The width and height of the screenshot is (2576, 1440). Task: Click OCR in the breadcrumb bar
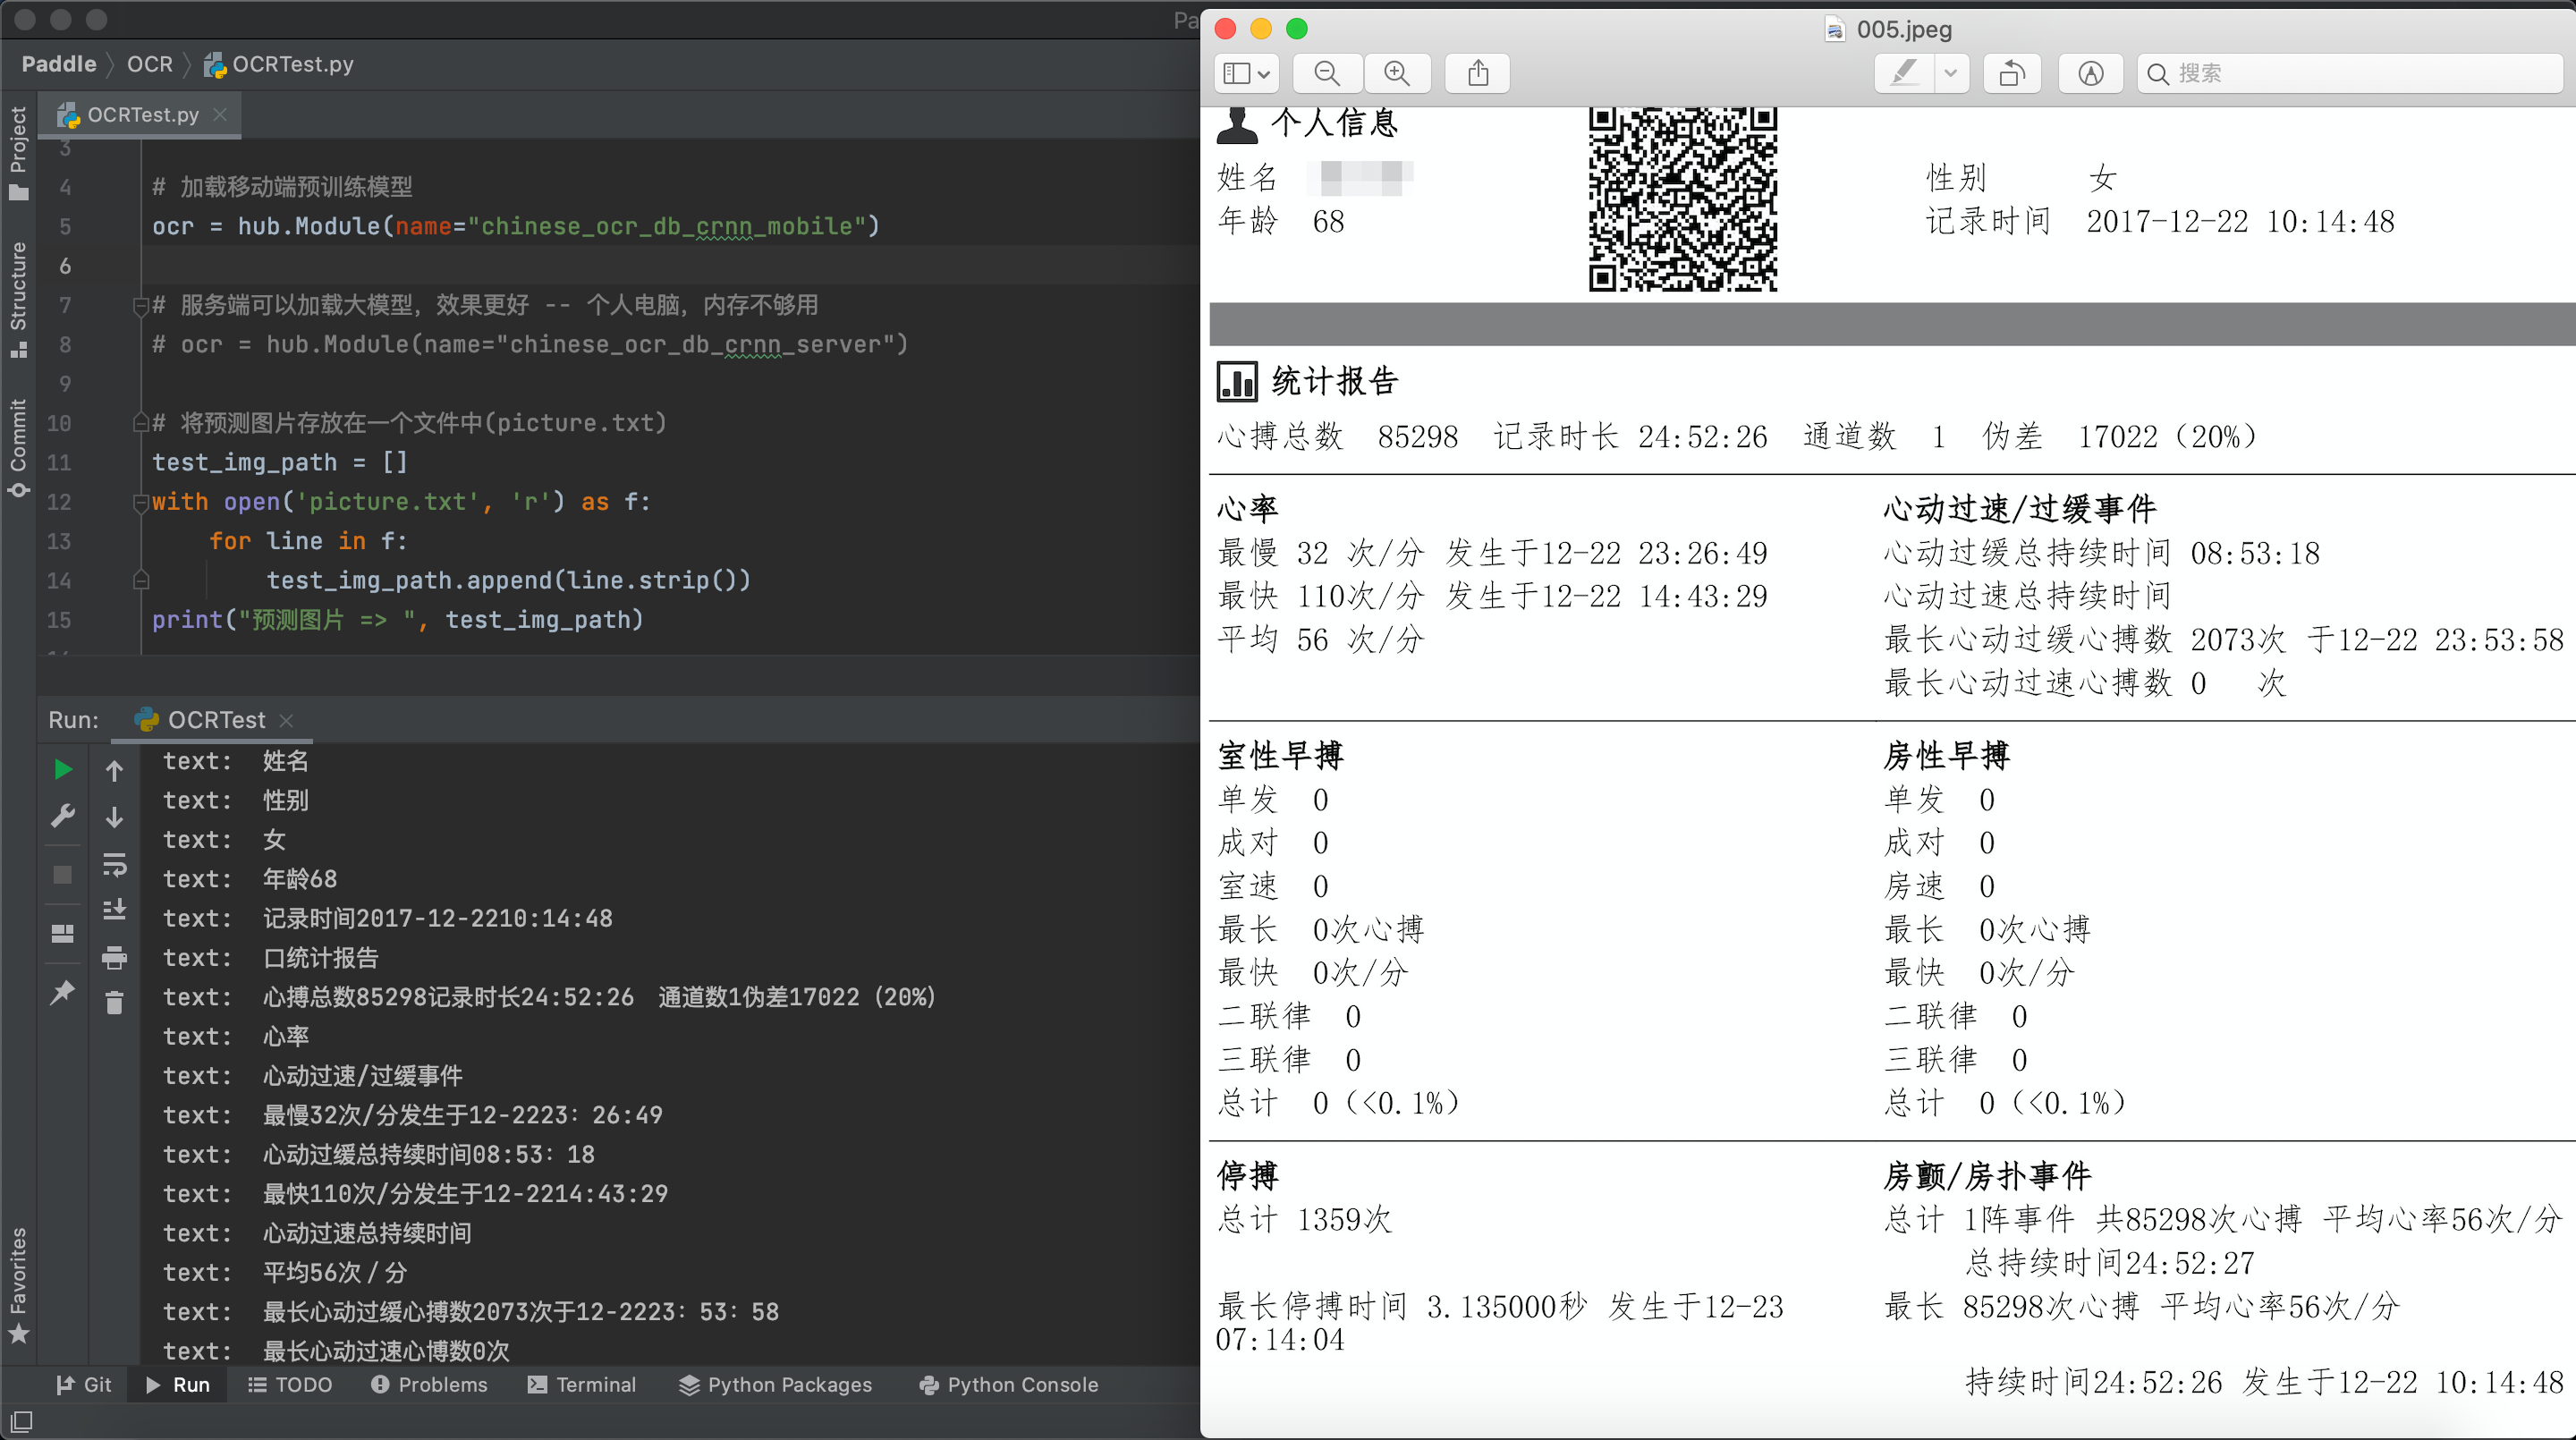pos(150,64)
